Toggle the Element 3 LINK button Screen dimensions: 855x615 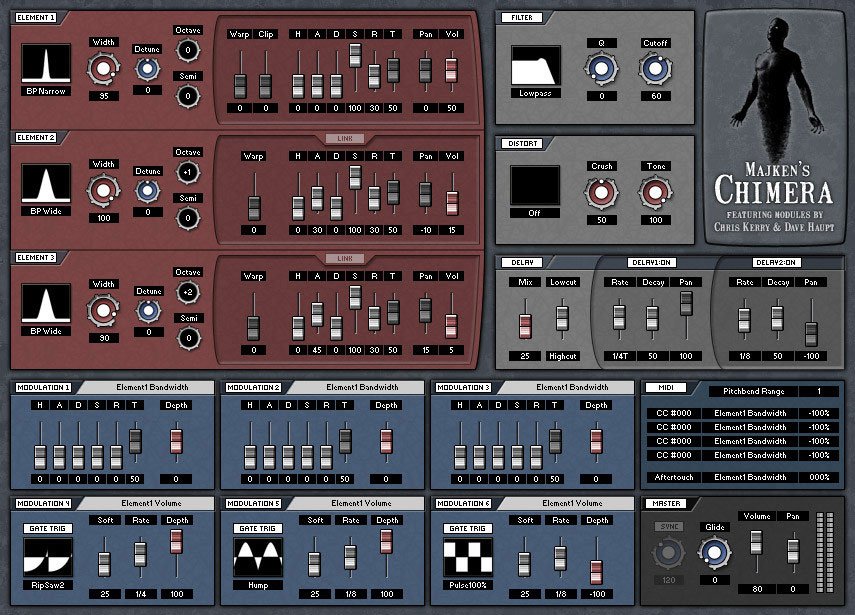pyautogui.click(x=345, y=258)
